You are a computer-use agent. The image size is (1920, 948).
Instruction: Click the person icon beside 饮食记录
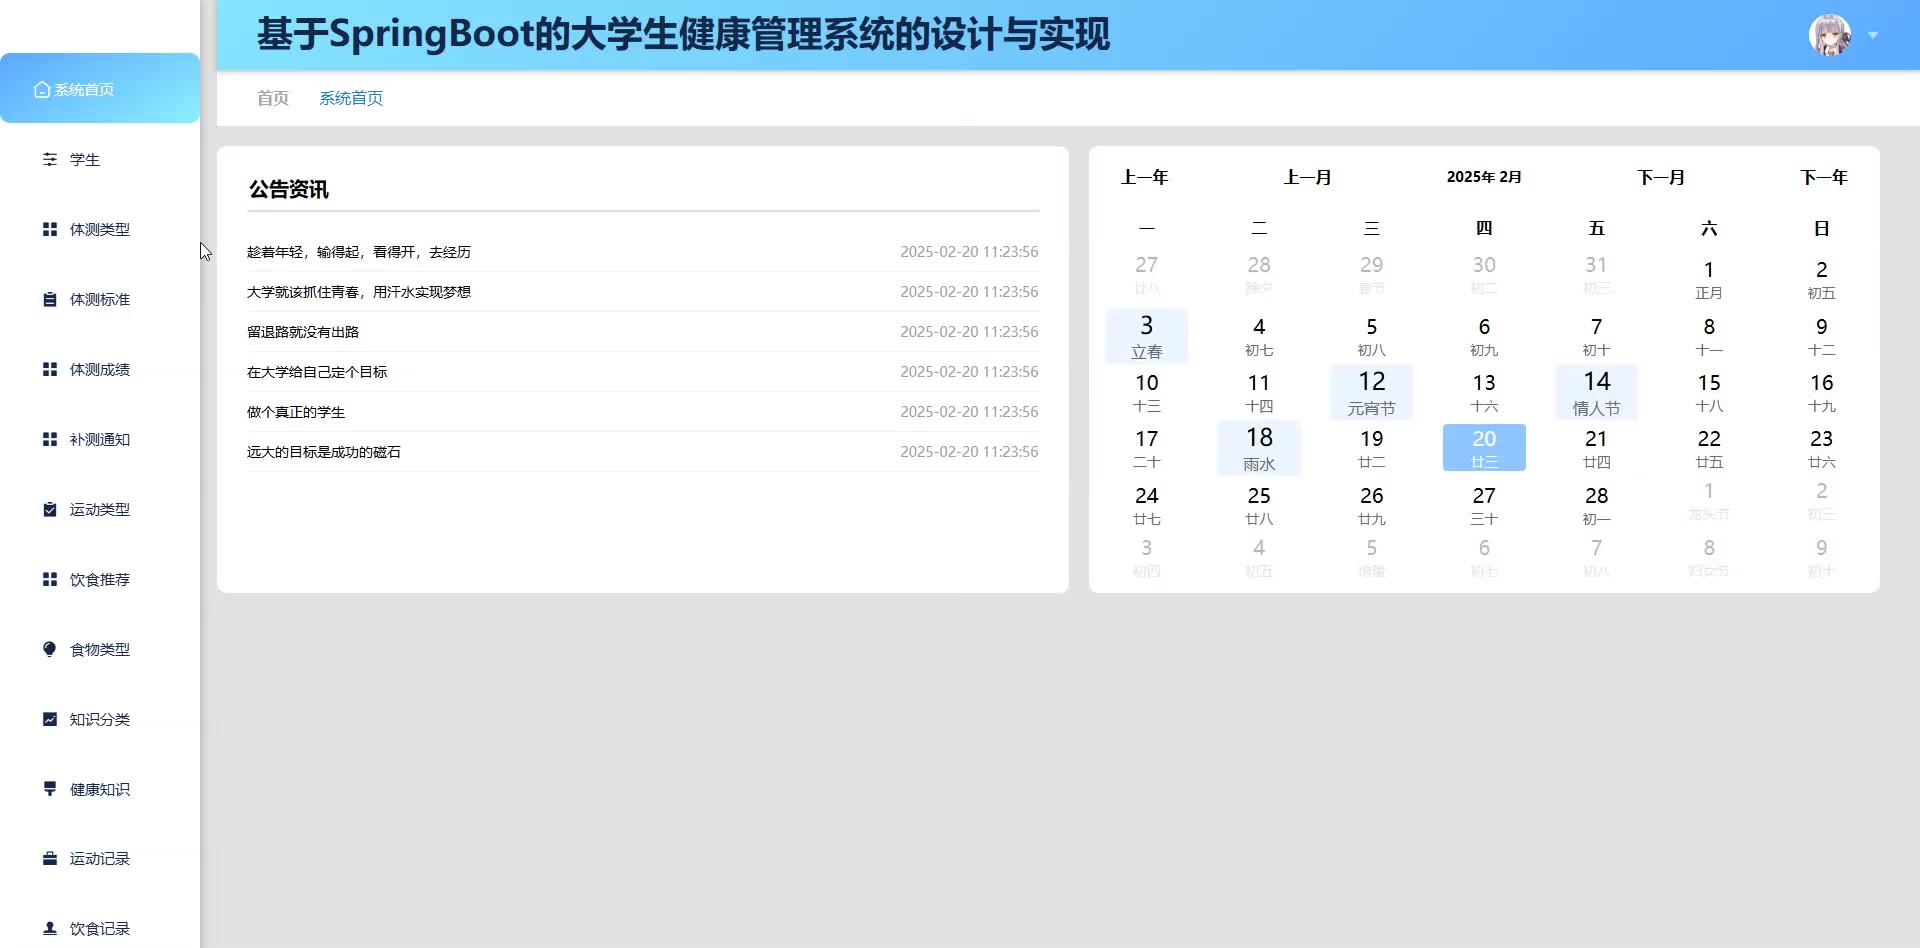(50, 929)
